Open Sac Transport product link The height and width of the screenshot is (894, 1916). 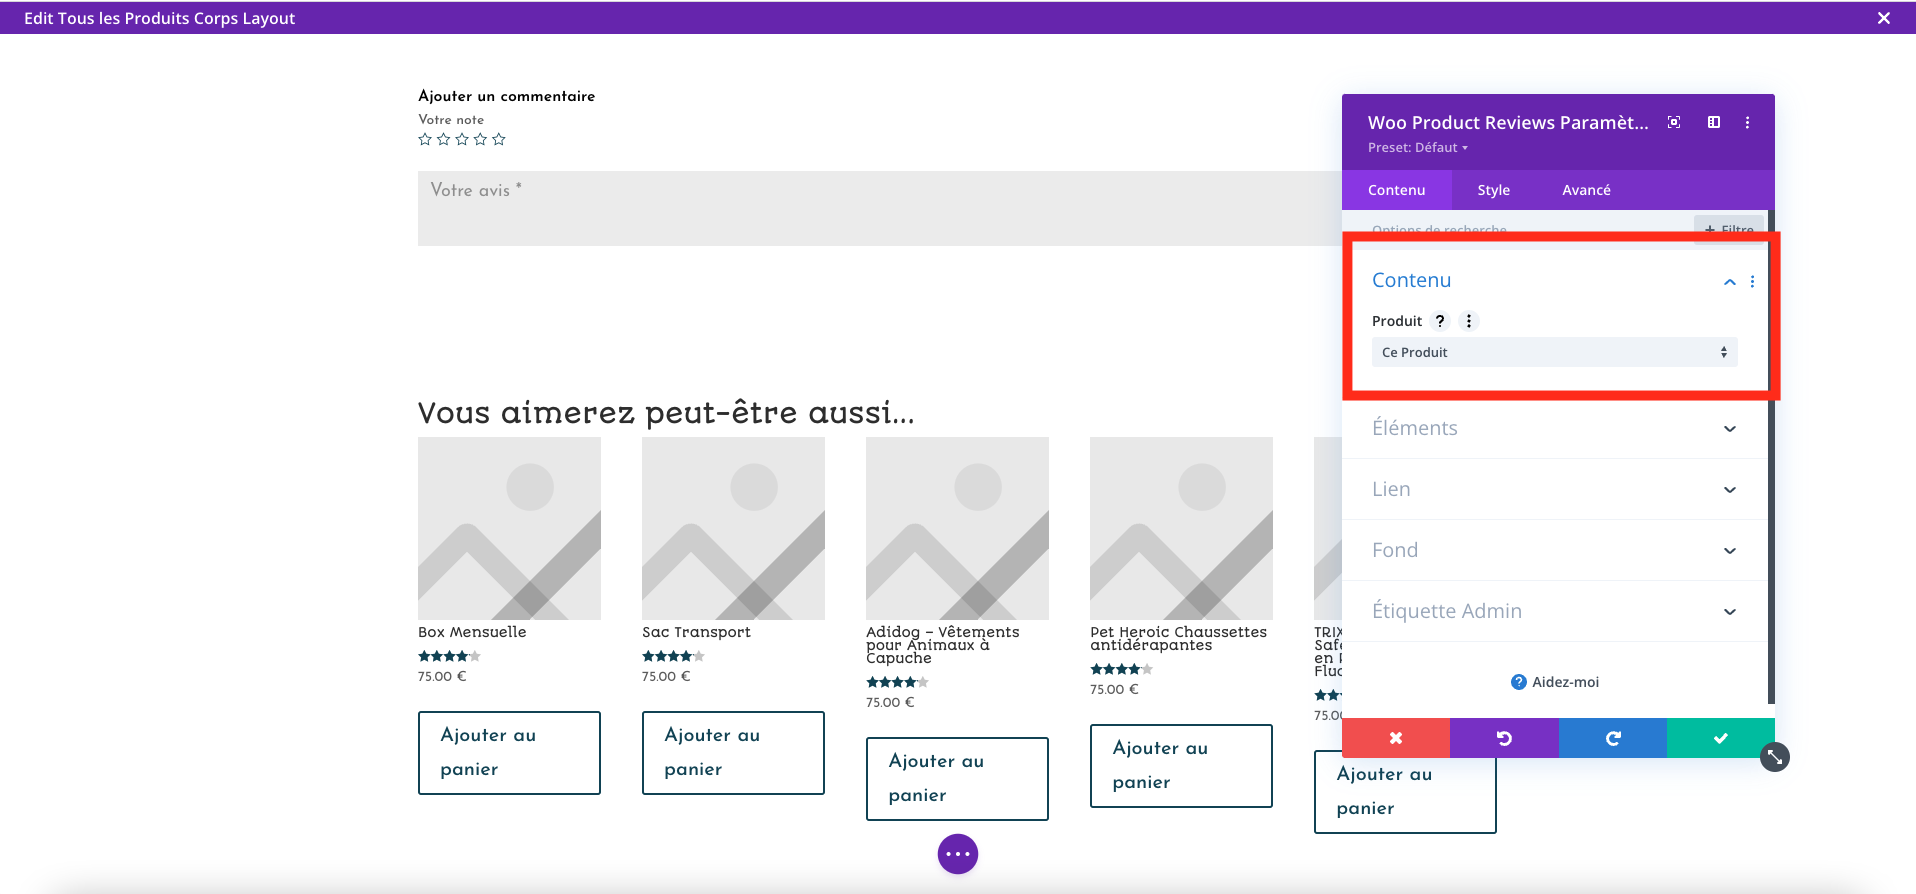click(x=696, y=632)
